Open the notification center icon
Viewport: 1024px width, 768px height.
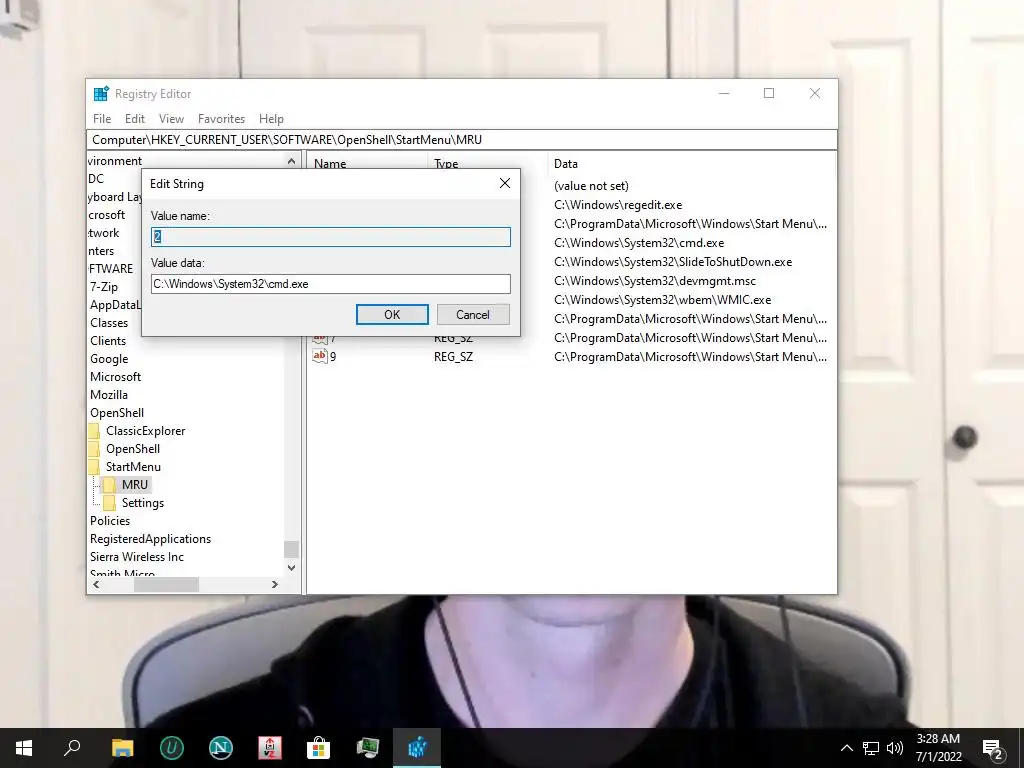click(x=993, y=749)
